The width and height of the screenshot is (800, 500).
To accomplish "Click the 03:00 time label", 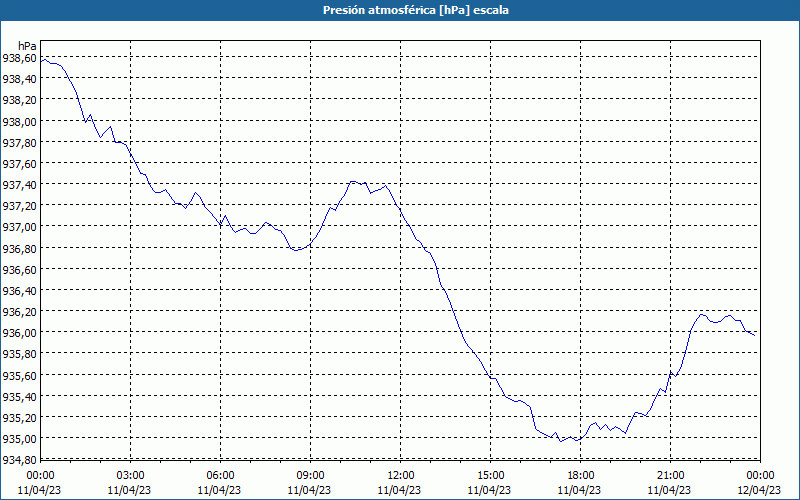I will [x=131, y=476].
